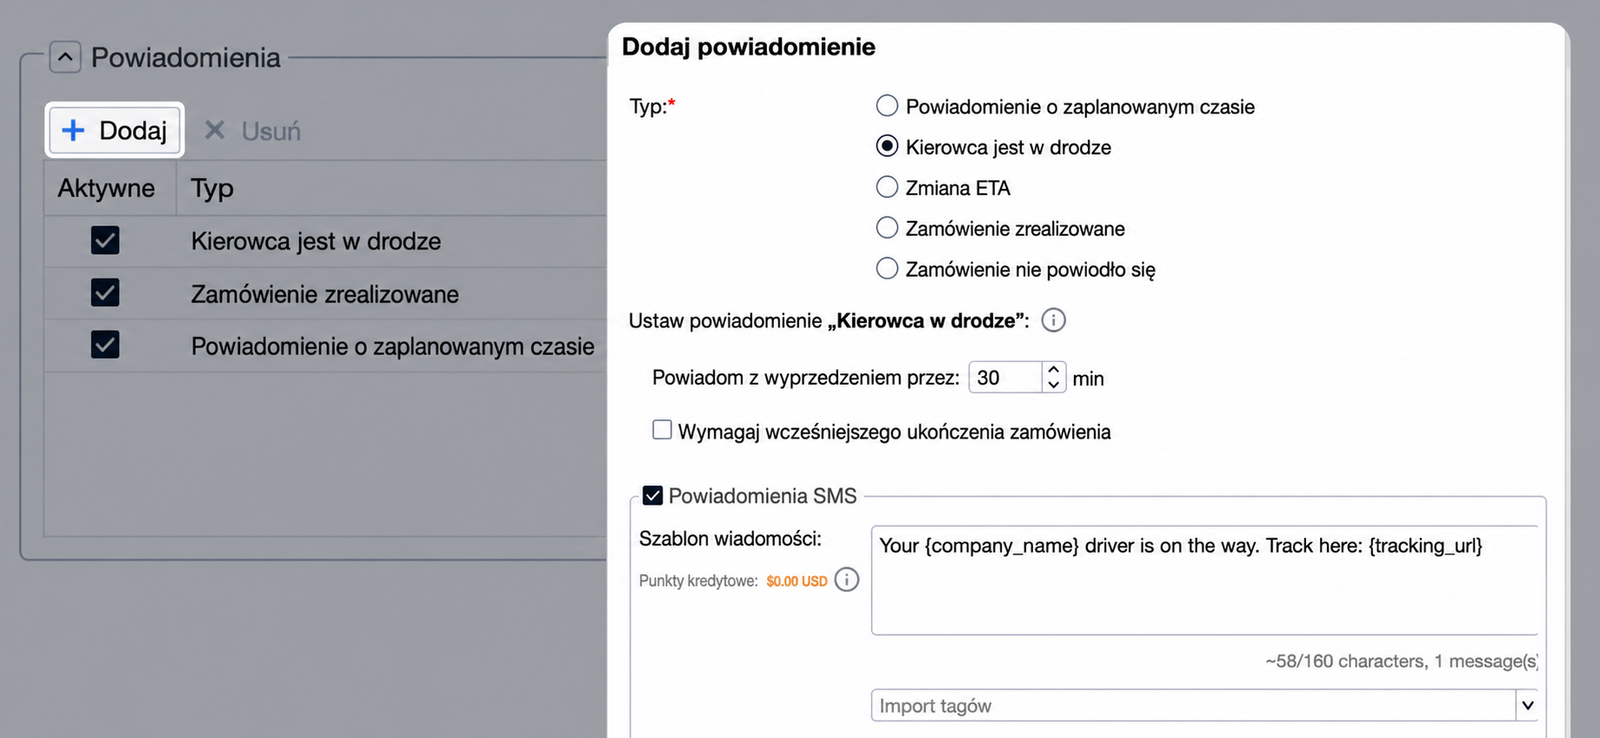This screenshot has height=738, width=1600.
Task: Click the info icon beside "Kierowca w drodze"
Action: pos(1053,320)
